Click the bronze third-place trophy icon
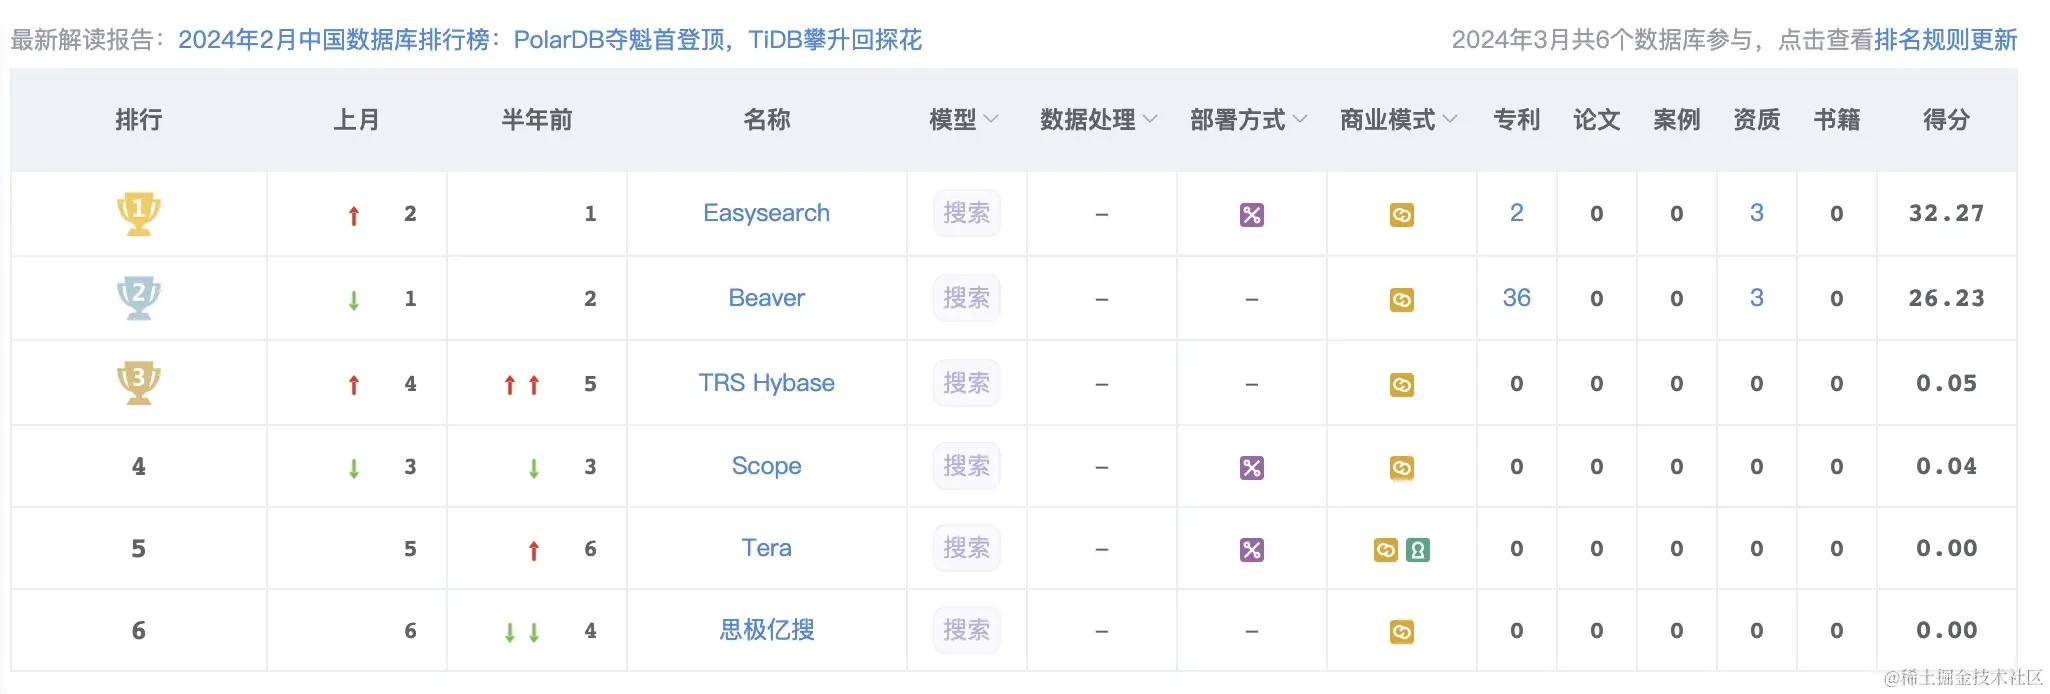The width and height of the screenshot is (2050, 694). [139, 383]
